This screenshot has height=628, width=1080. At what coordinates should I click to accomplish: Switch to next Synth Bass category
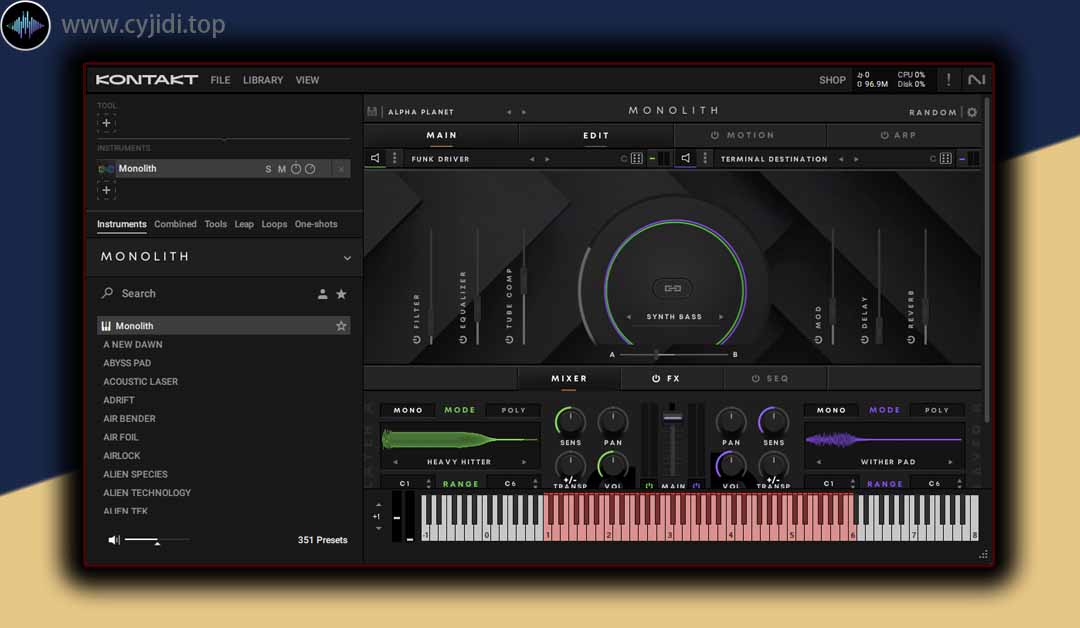tap(721, 317)
